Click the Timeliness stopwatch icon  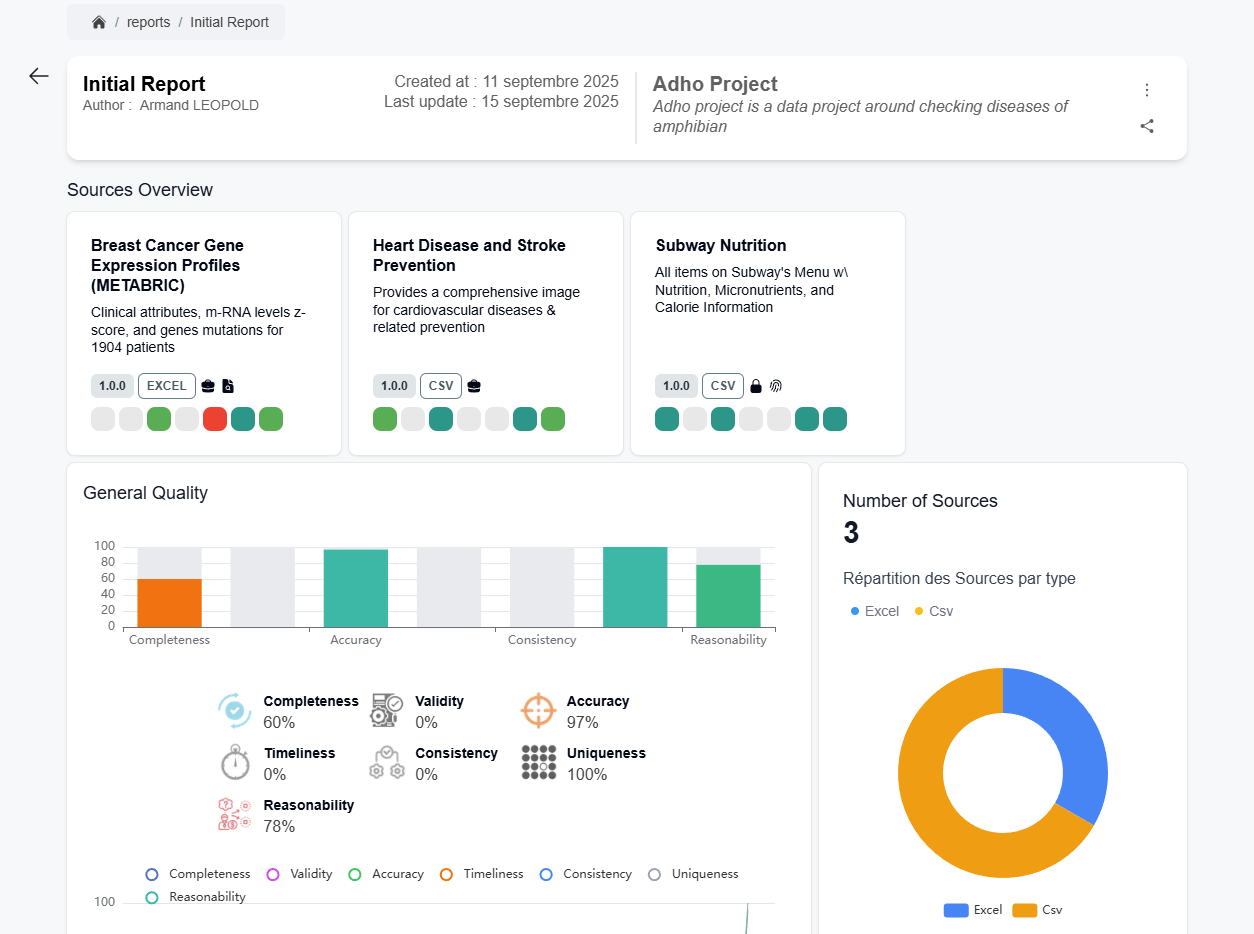coord(235,762)
